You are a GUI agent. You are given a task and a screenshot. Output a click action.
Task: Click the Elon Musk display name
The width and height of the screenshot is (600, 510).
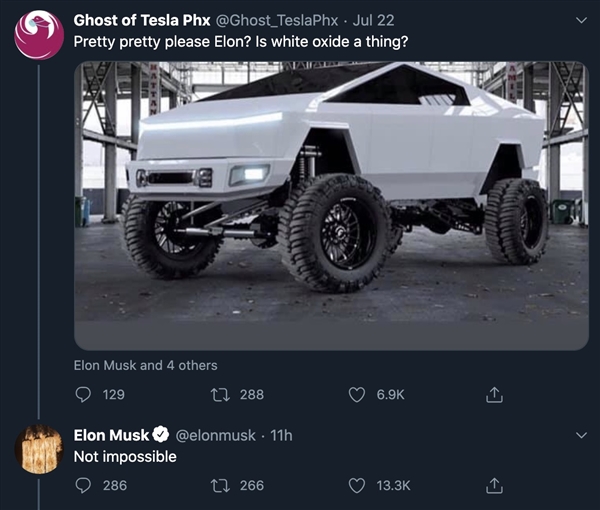tap(111, 435)
